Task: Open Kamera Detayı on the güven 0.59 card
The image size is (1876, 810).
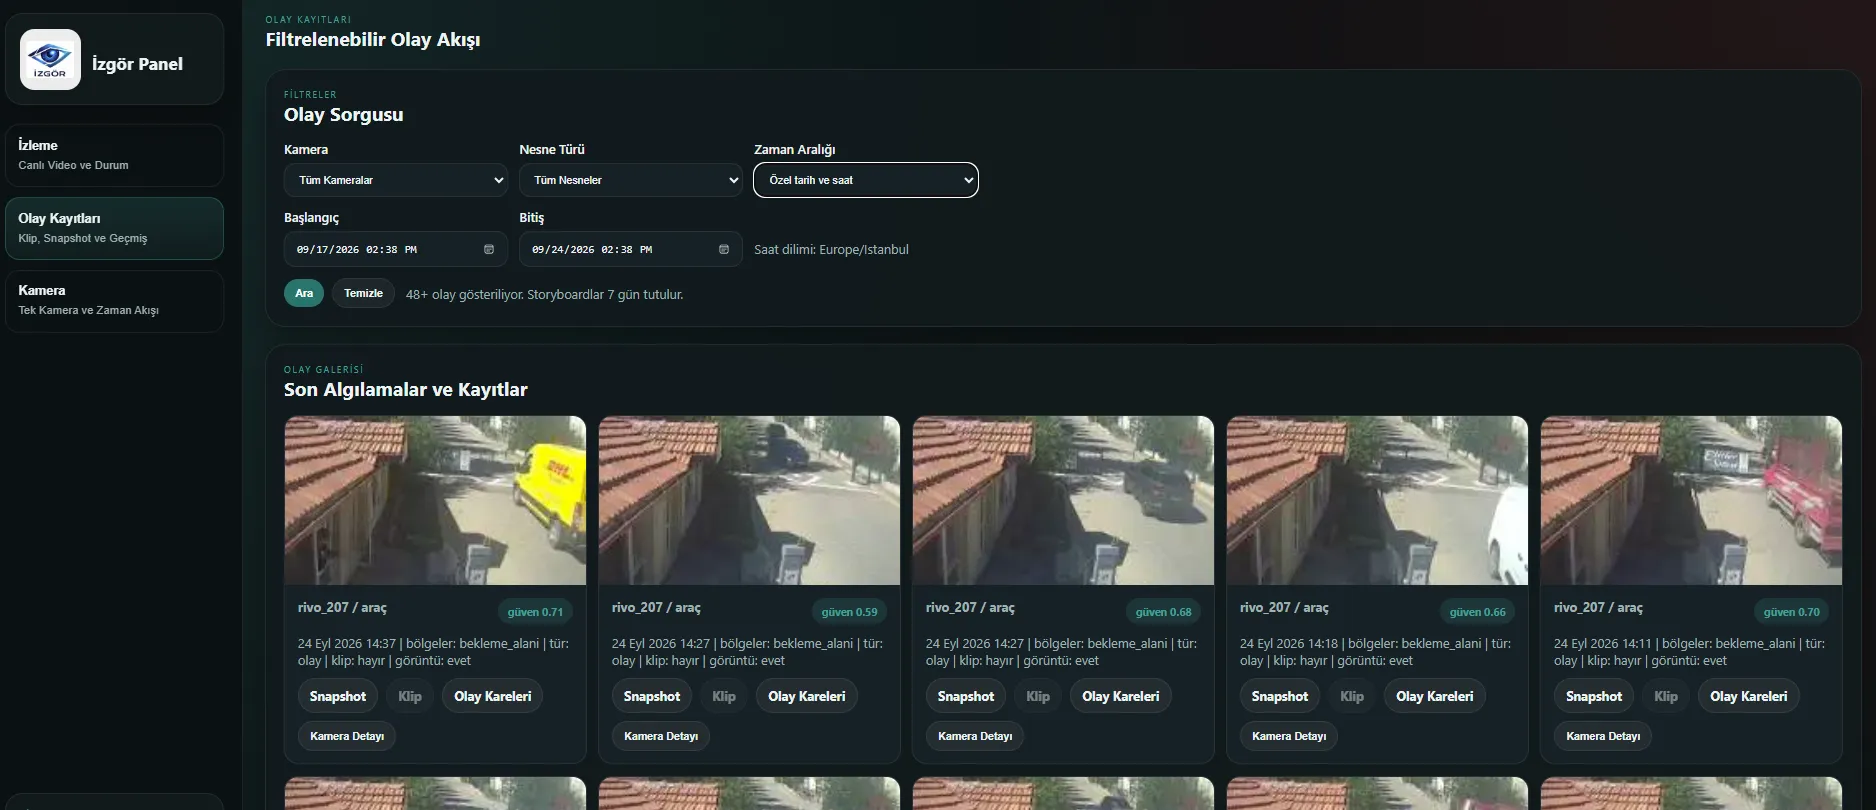Action: click(661, 736)
